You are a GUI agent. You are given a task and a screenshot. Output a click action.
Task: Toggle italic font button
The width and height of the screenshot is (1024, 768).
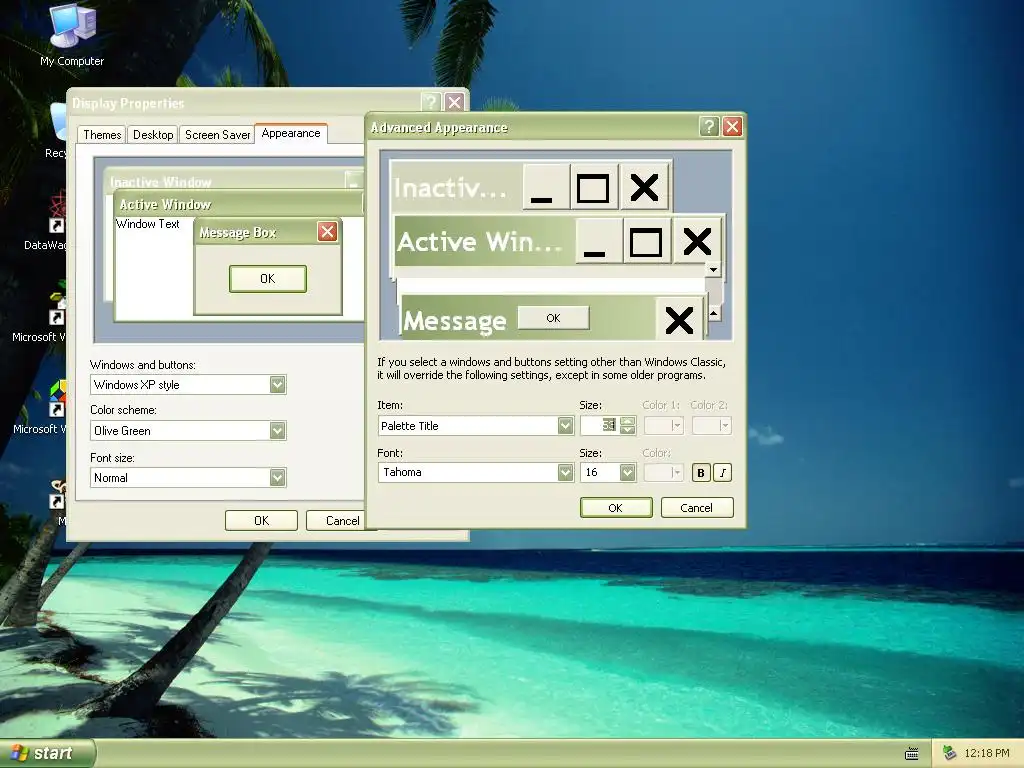[722, 473]
